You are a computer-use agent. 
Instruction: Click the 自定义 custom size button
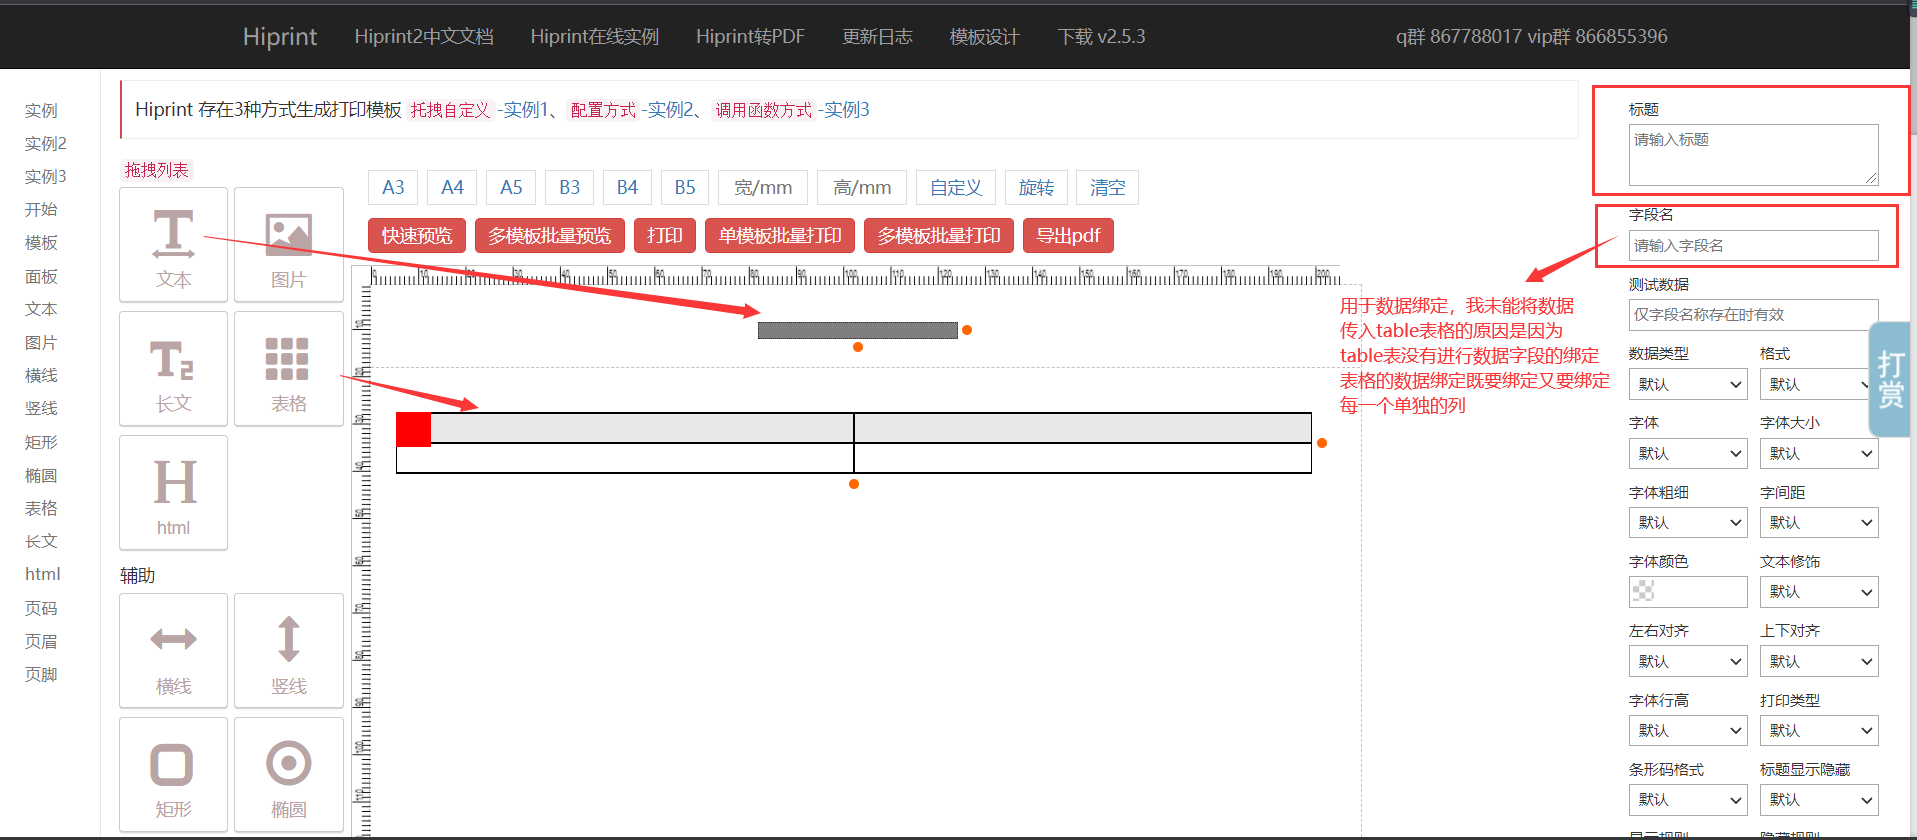[956, 187]
